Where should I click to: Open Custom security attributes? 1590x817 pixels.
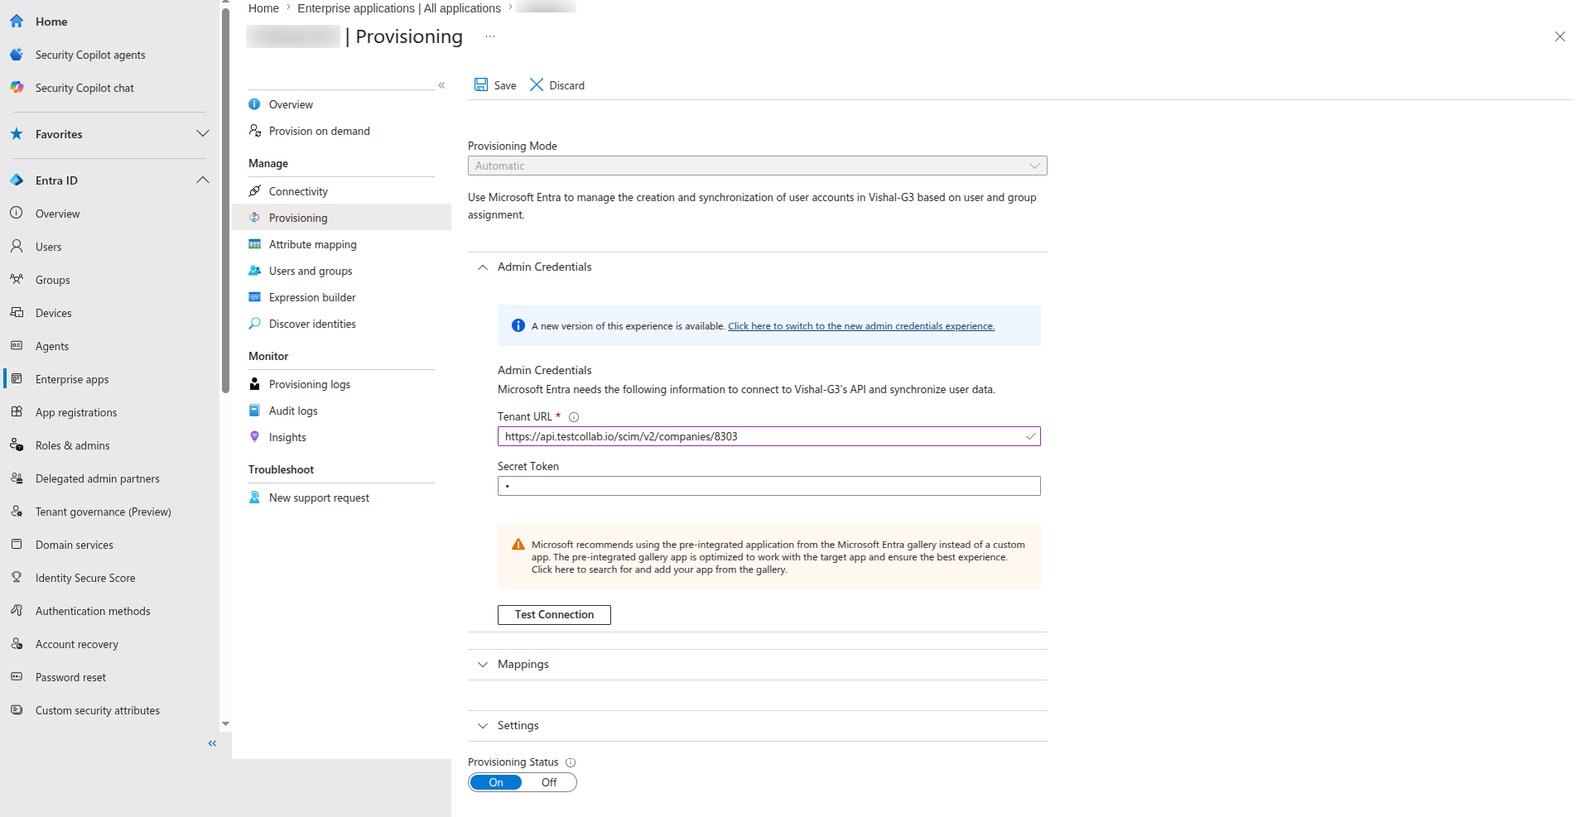tap(97, 710)
